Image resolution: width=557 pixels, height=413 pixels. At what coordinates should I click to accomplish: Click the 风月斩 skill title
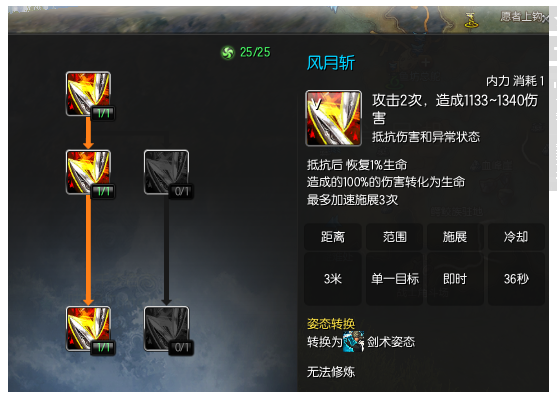click(x=331, y=63)
